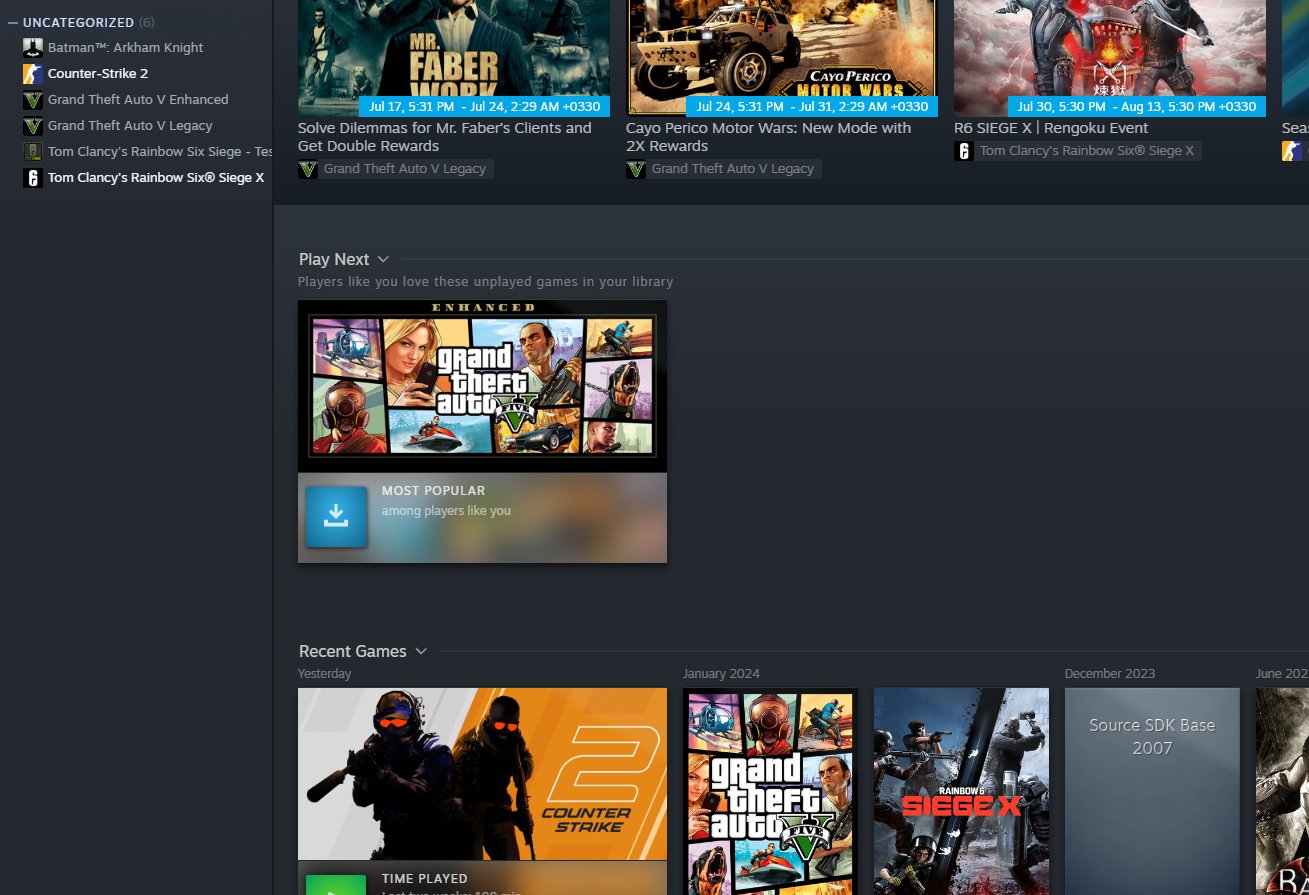Click Grand Theft Auto V Legacy tag under Cayo Perico
The image size is (1309, 895).
tap(733, 169)
